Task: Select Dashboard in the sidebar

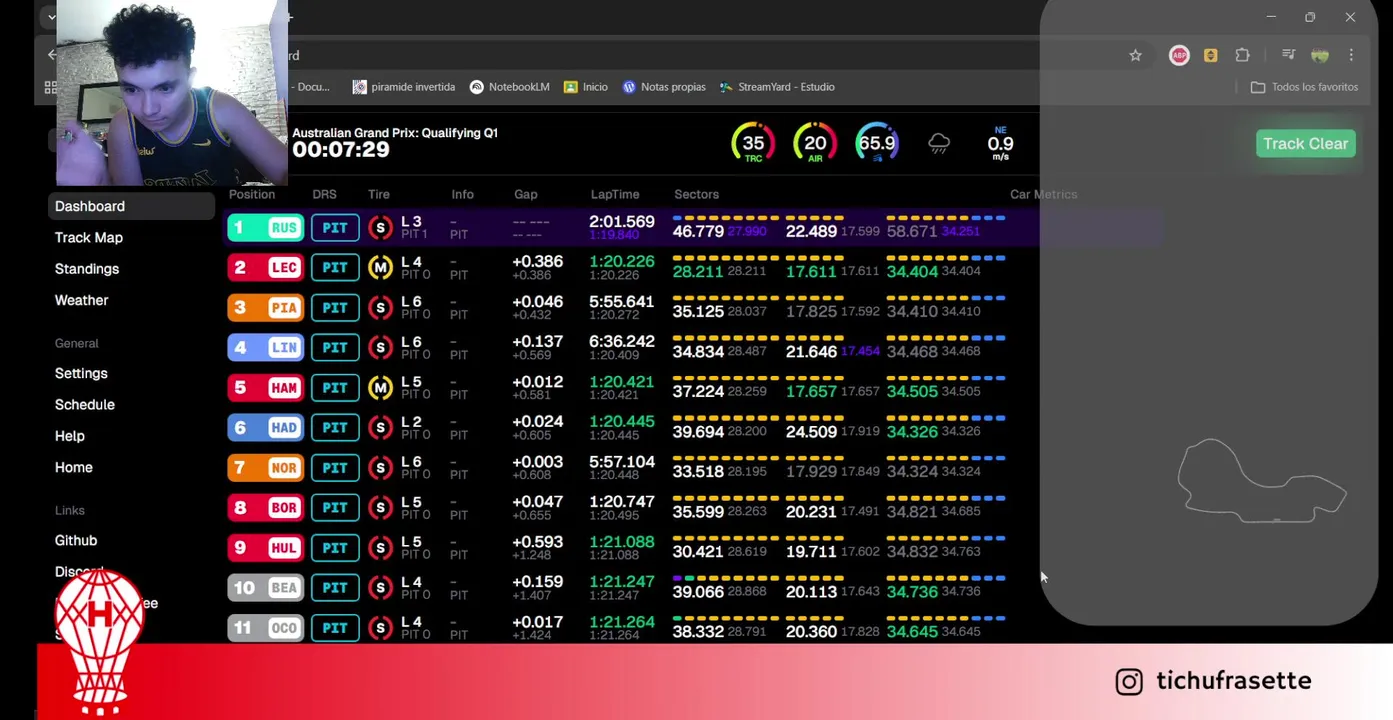Action: coord(131,206)
